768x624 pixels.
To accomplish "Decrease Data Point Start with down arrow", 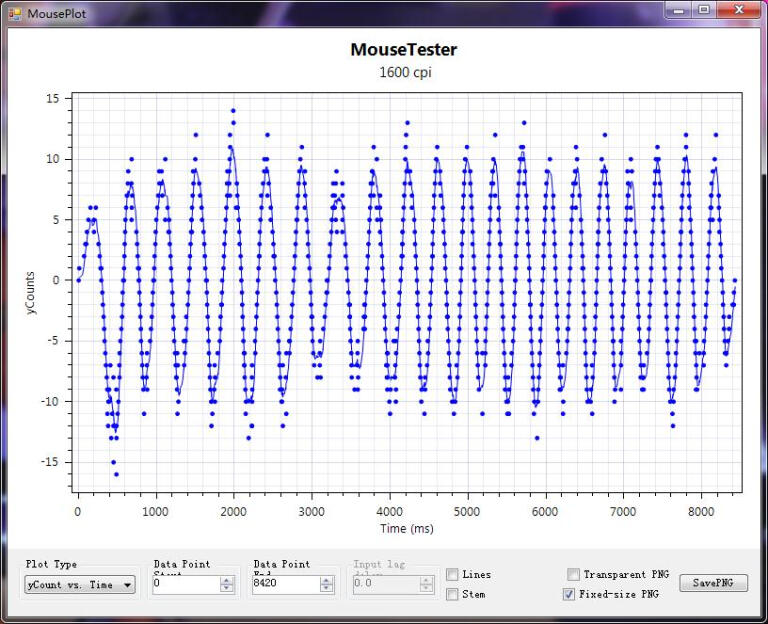I will tap(227, 589).
